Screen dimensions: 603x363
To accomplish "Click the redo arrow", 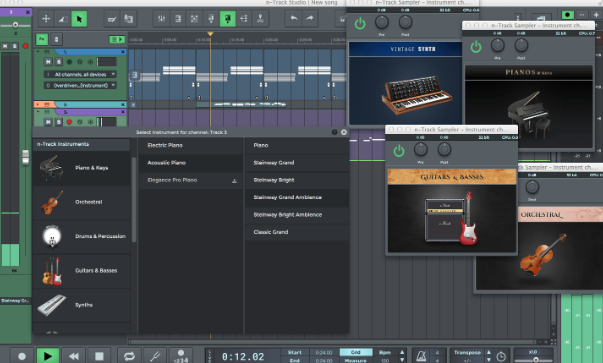I will pyautogui.click(x=310, y=18).
